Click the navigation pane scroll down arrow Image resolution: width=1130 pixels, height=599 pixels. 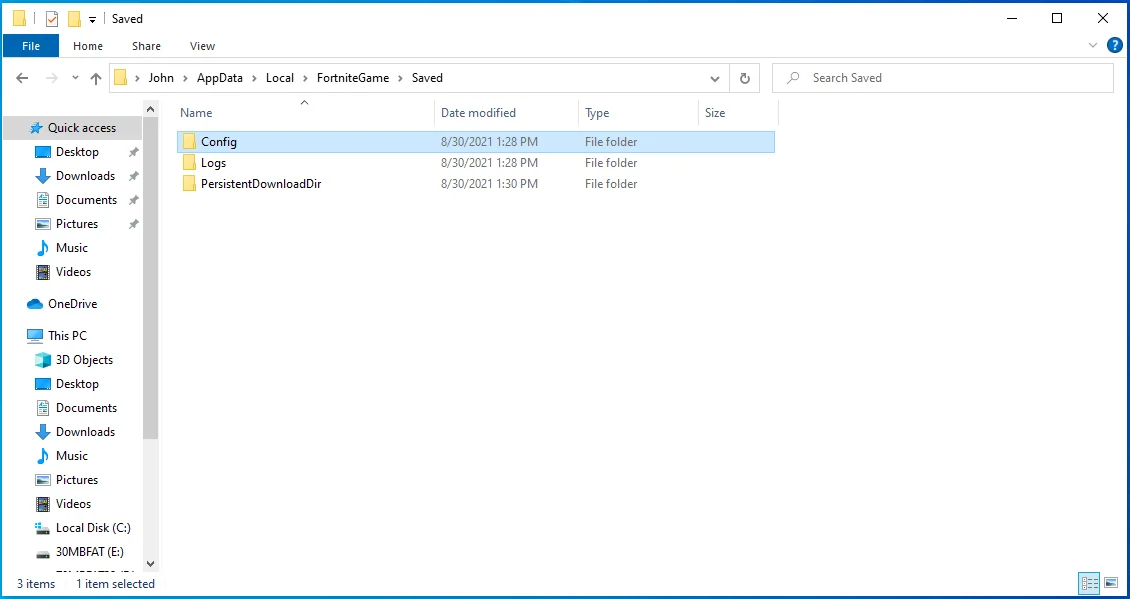[x=151, y=564]
